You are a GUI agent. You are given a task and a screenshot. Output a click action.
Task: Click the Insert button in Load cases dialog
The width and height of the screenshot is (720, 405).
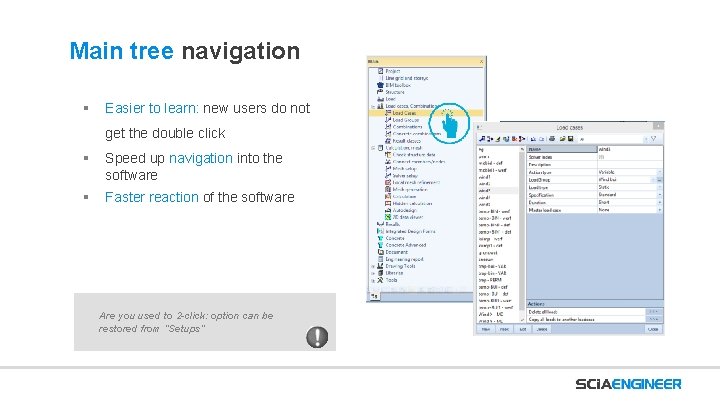coord(504,329)
